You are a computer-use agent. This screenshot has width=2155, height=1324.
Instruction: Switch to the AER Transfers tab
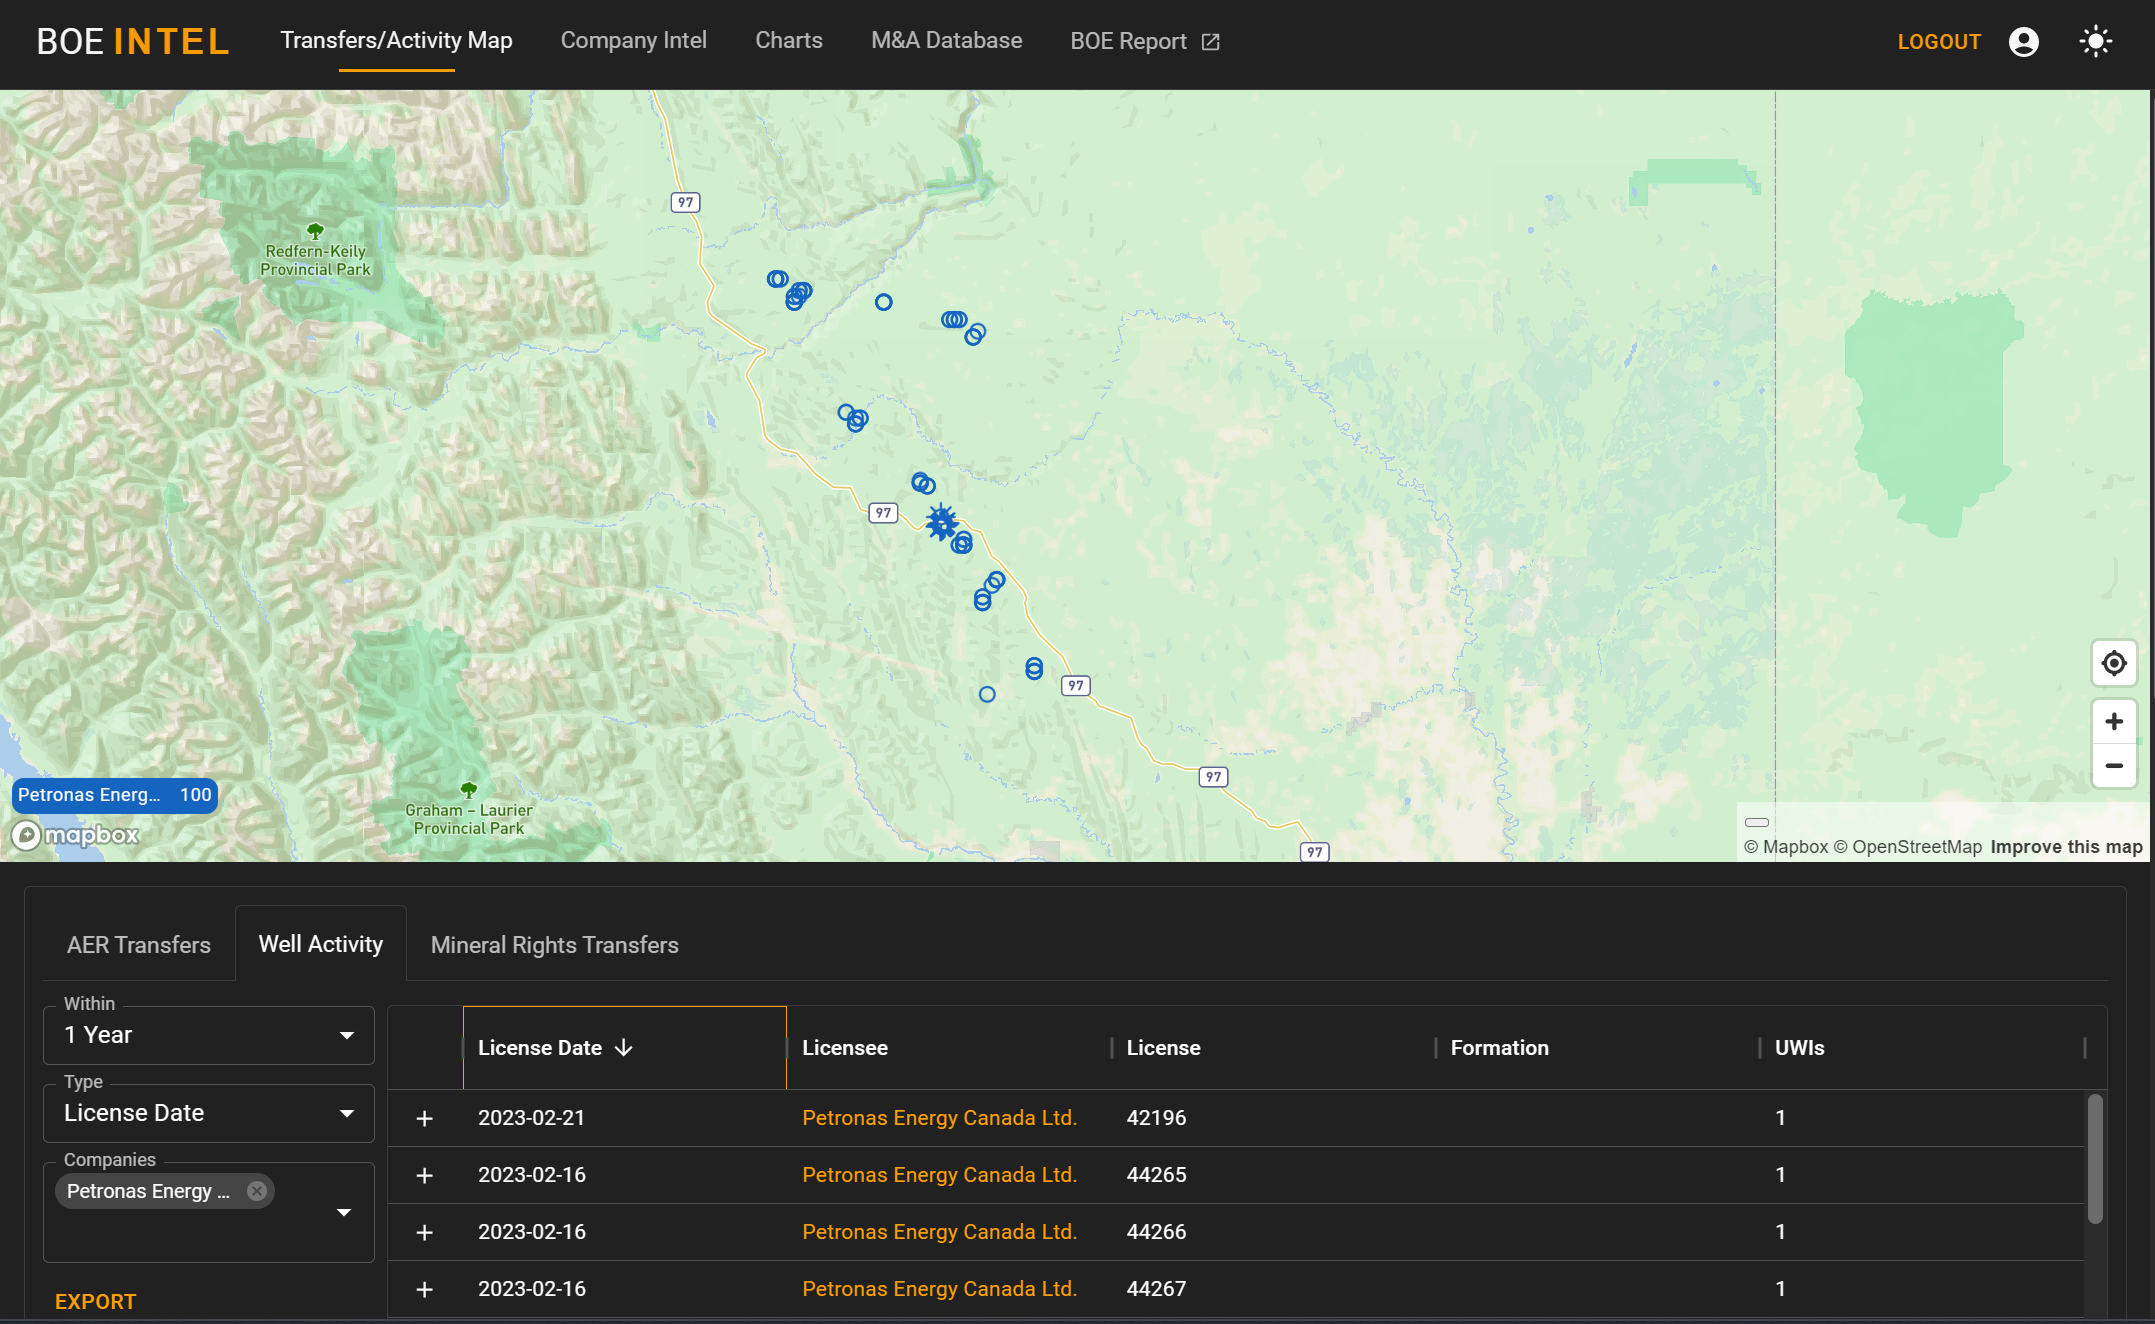(139, 945)
